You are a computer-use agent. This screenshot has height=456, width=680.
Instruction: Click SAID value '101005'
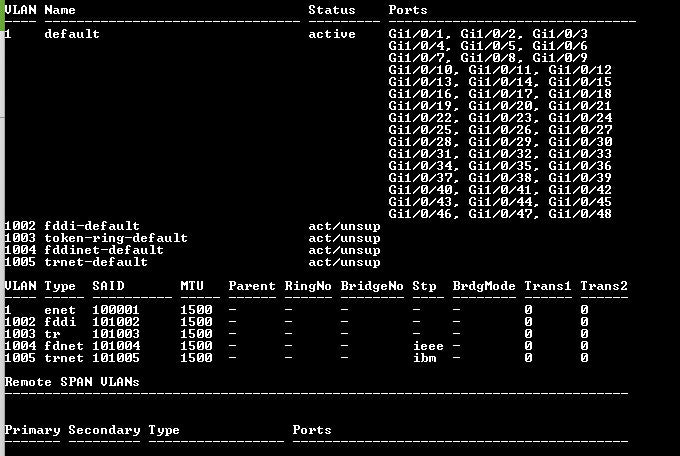116,358
